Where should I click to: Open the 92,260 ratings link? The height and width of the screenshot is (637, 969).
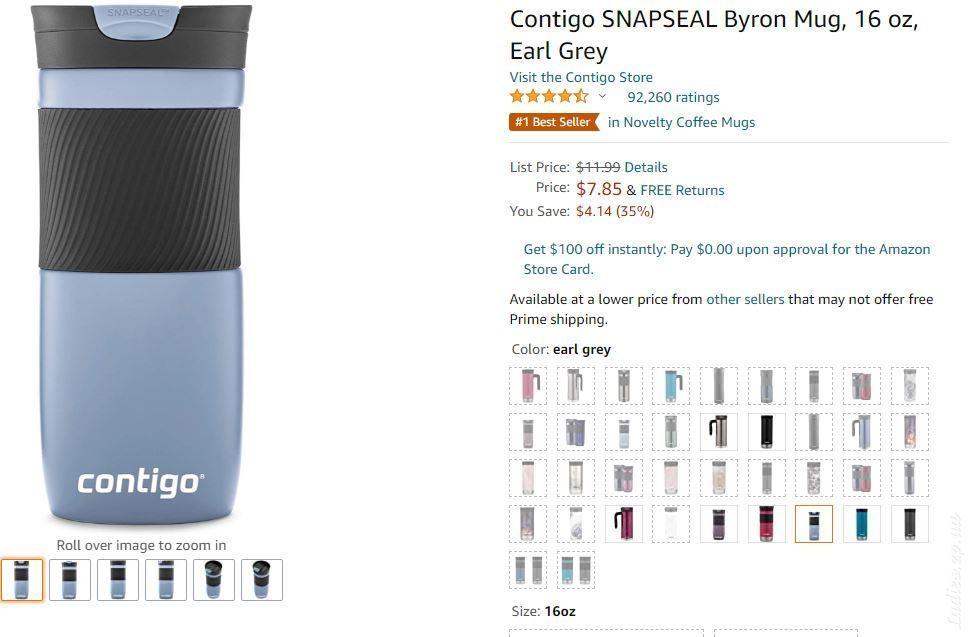[673, 97]
